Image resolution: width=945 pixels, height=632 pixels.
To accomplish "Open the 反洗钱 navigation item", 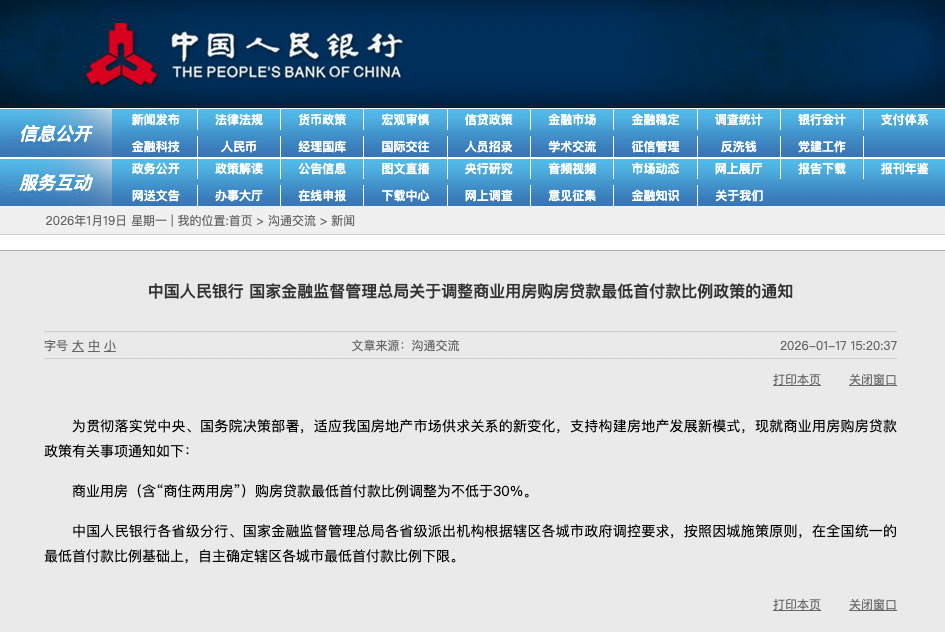I will 738,146.
